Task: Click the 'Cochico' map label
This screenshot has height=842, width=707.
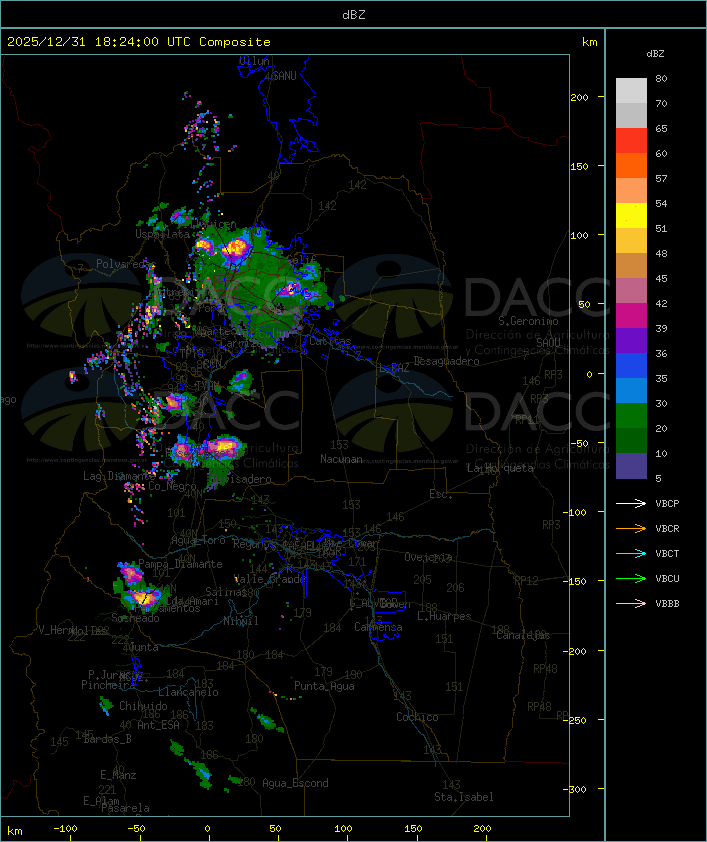Action: point(417,717)
